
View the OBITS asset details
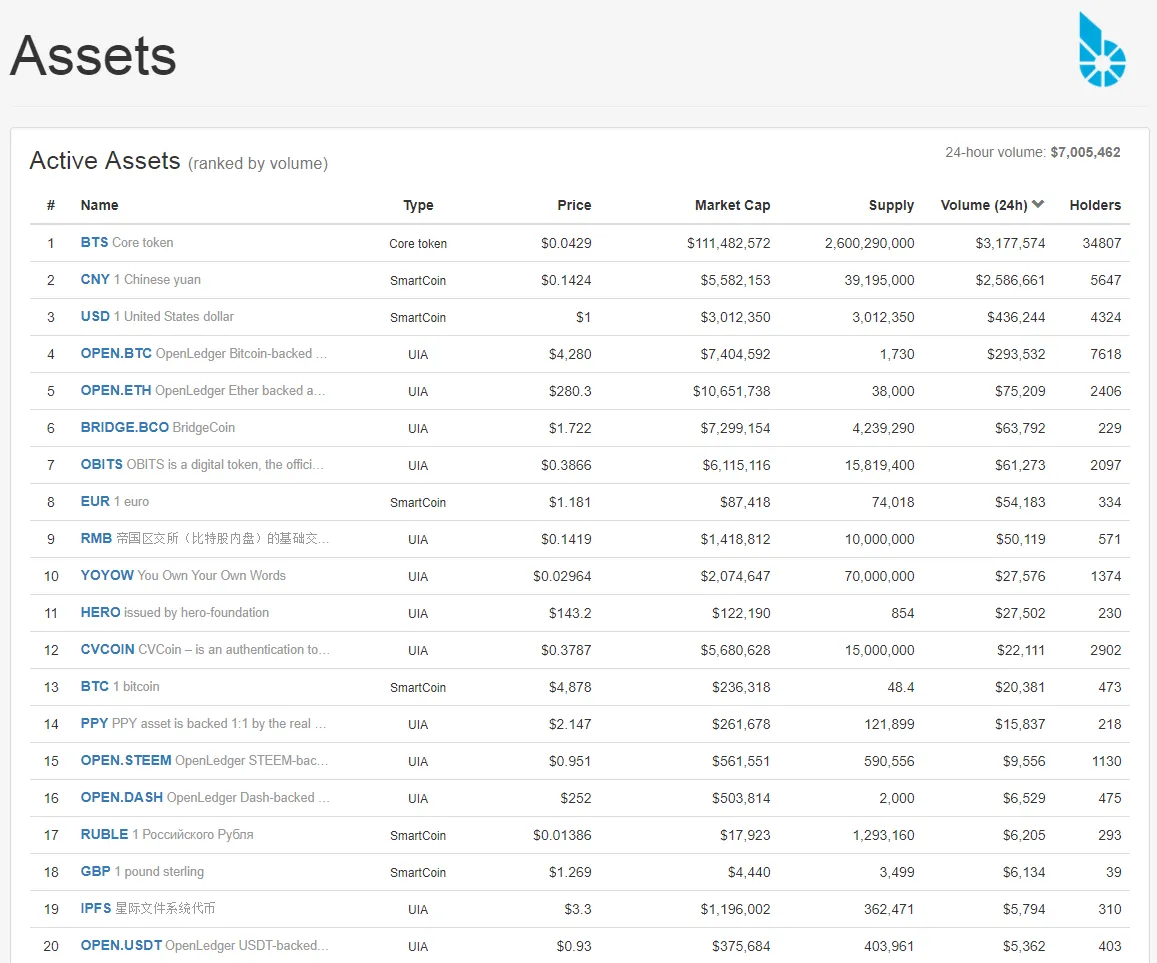click(x=102, y=464)
